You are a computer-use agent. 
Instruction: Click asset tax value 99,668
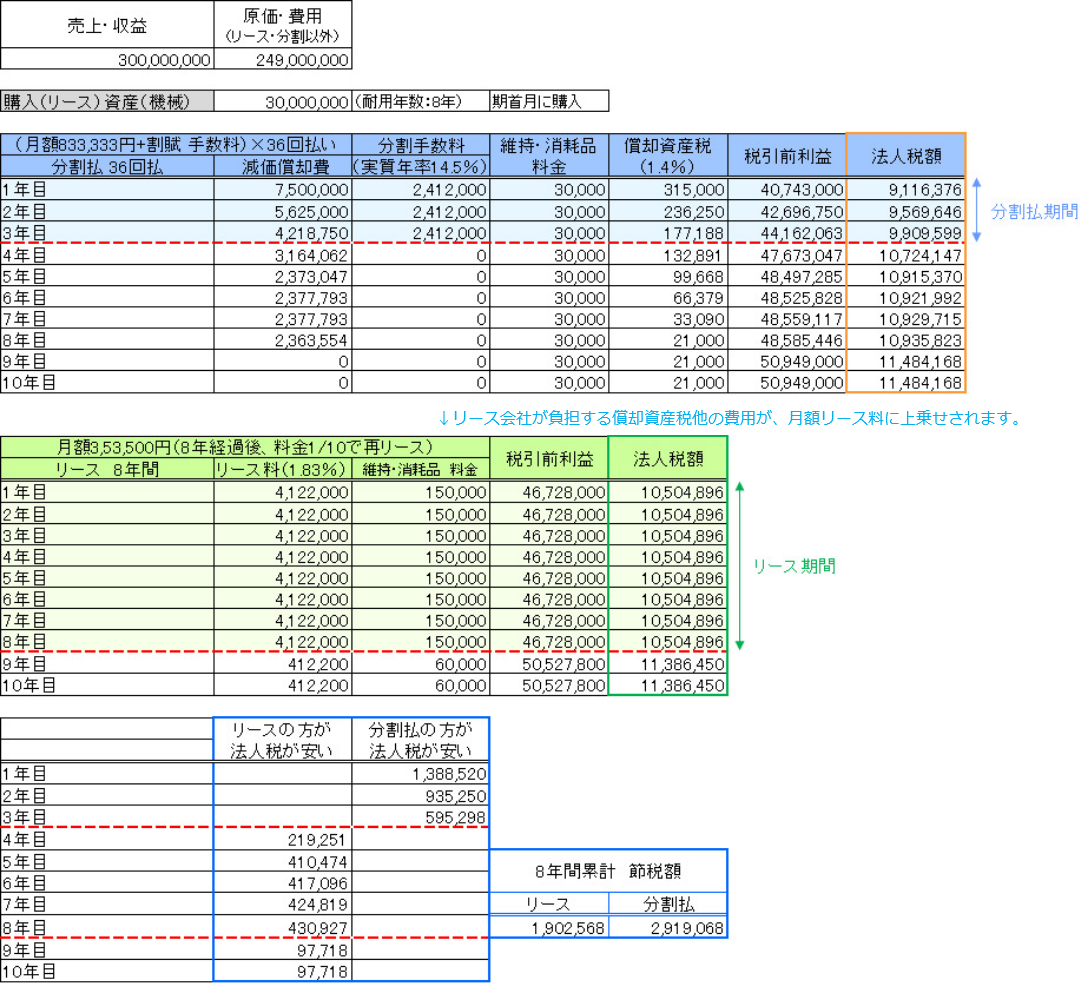pyautogui.click(x=668, y=276)
